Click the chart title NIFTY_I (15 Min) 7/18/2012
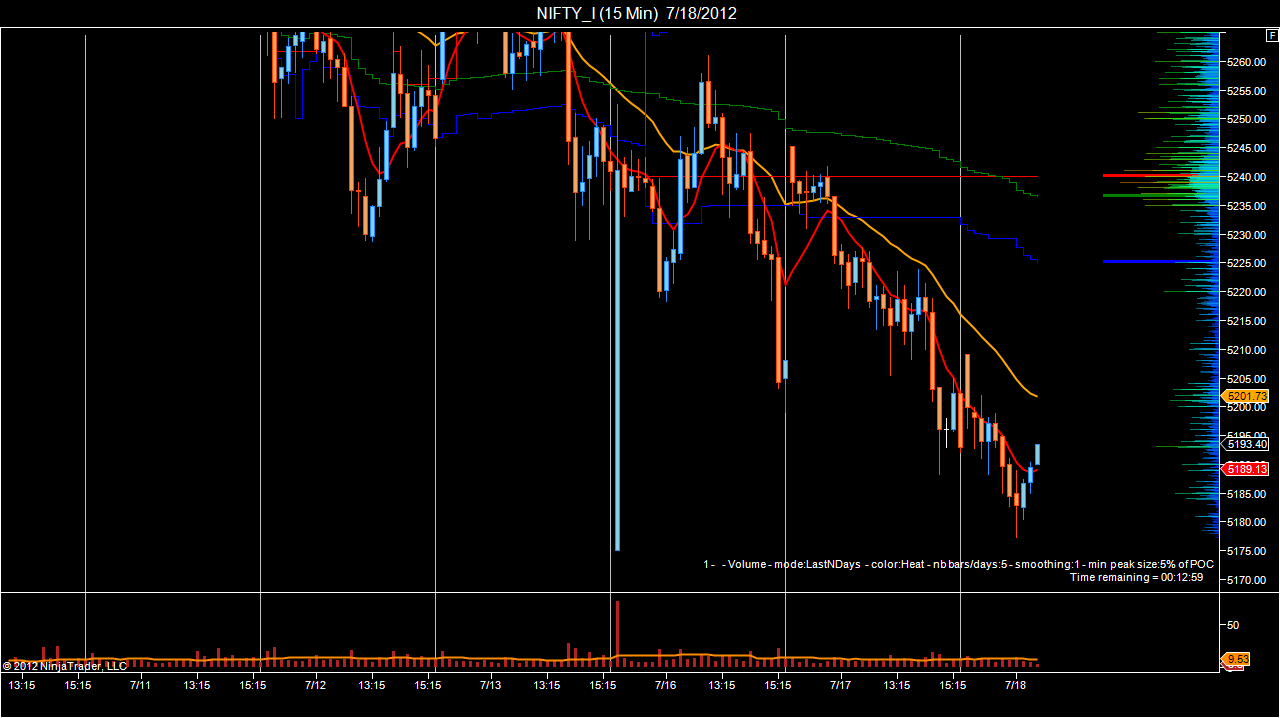 (637, 13)
